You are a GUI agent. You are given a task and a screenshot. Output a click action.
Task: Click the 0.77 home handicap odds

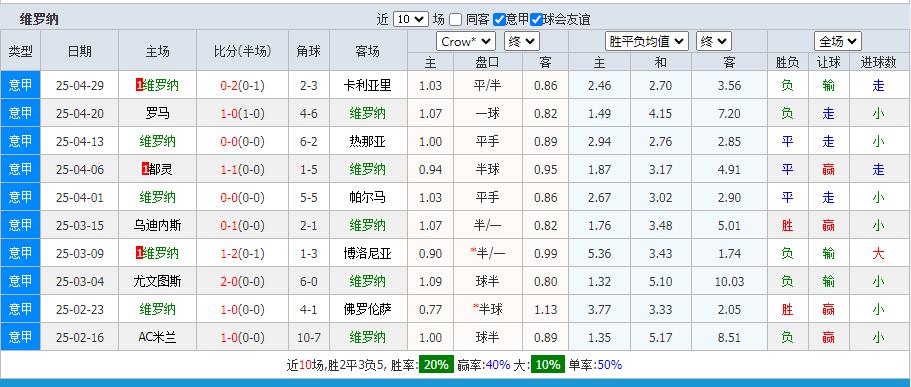coord(431,309)
